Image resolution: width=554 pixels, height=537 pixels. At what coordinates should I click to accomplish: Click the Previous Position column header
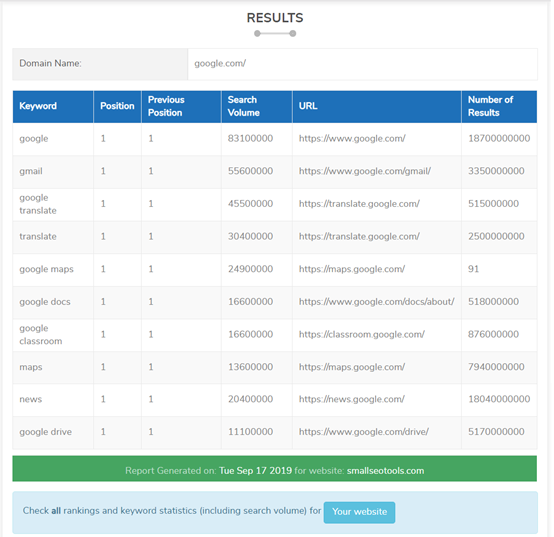pyautogui.click(x=166, y=106)
